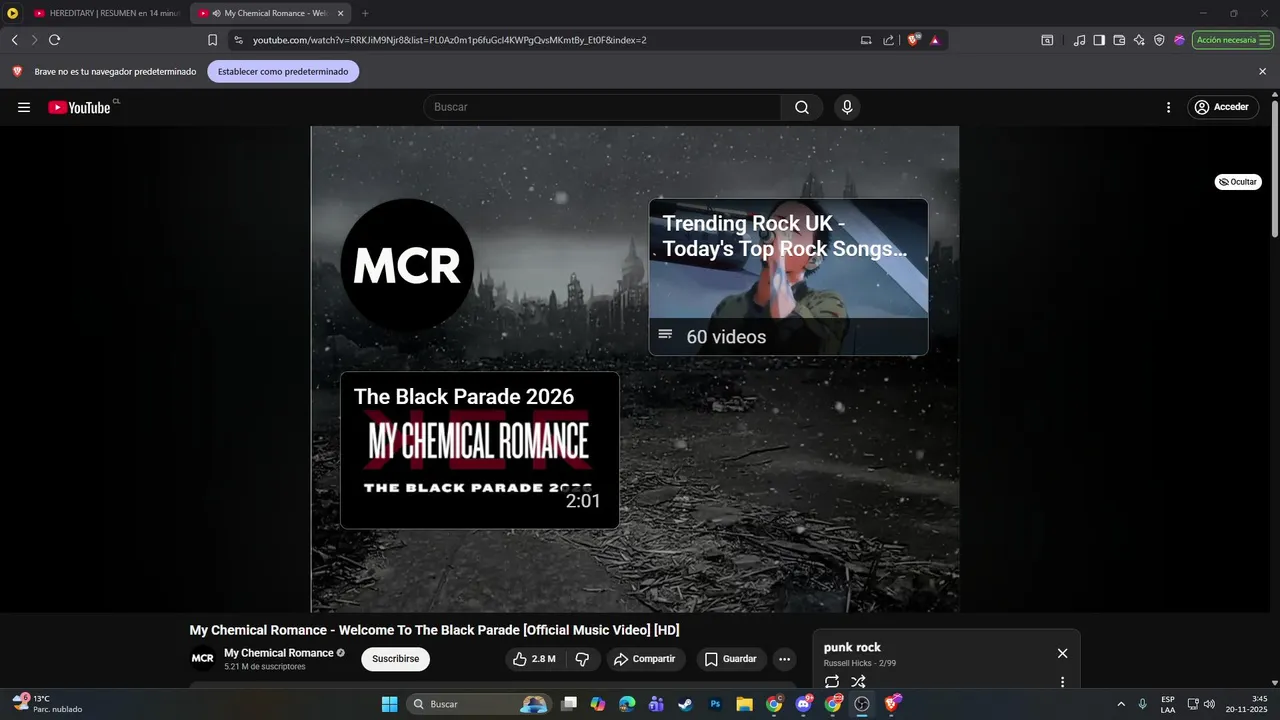This screenshot has height=720, width=1280.
Task: Open the music note playlist icon
Action: coord(1079,40)
